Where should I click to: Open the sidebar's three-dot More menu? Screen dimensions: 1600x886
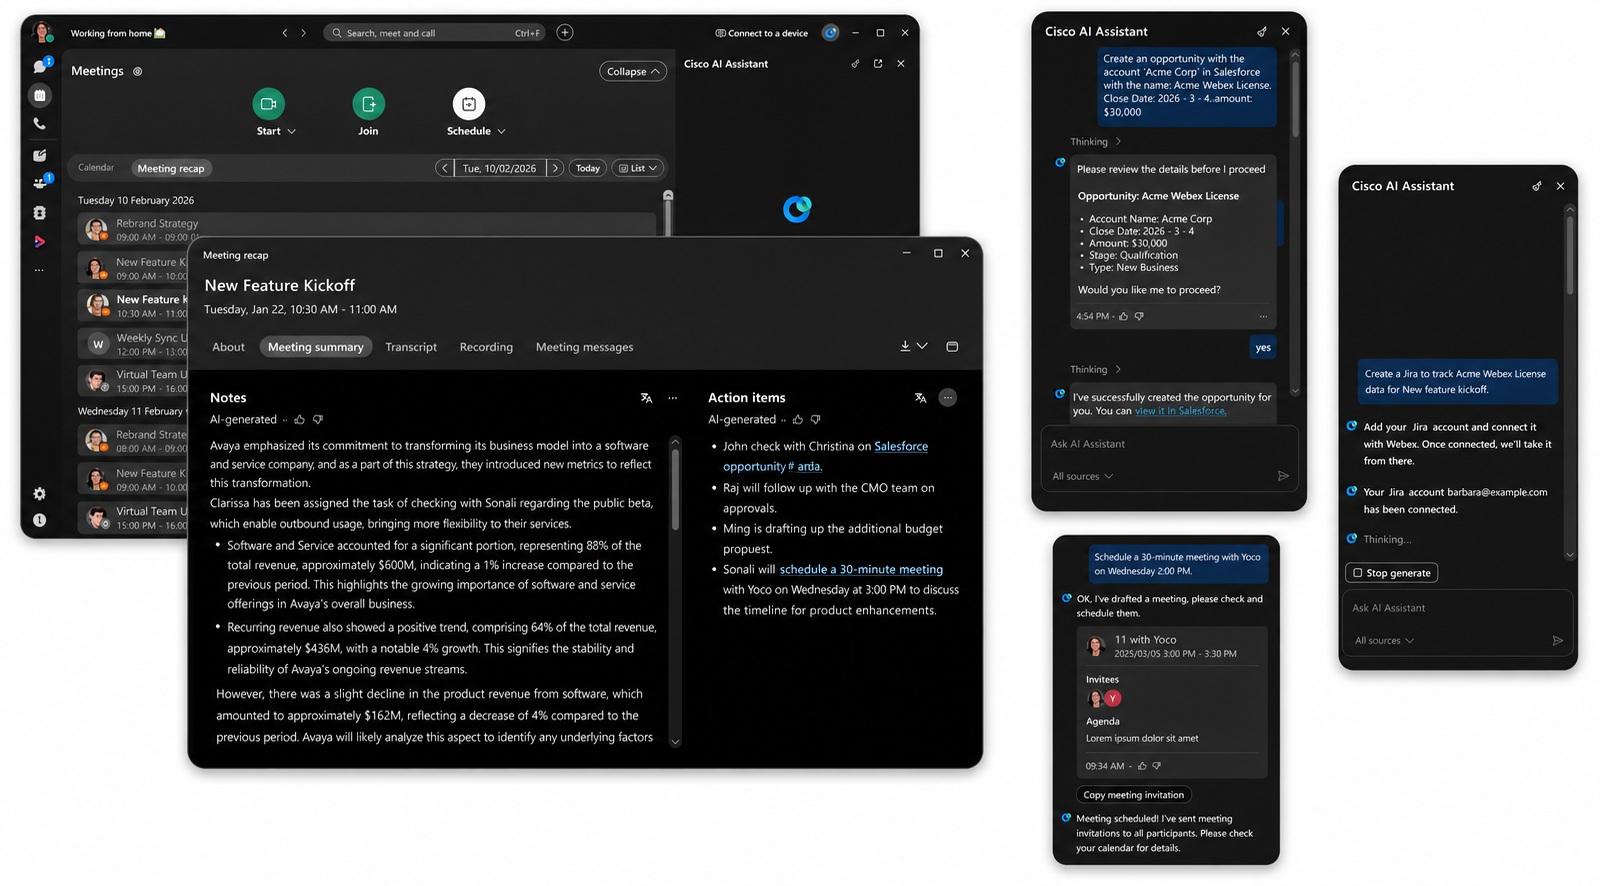coord(40,270)
